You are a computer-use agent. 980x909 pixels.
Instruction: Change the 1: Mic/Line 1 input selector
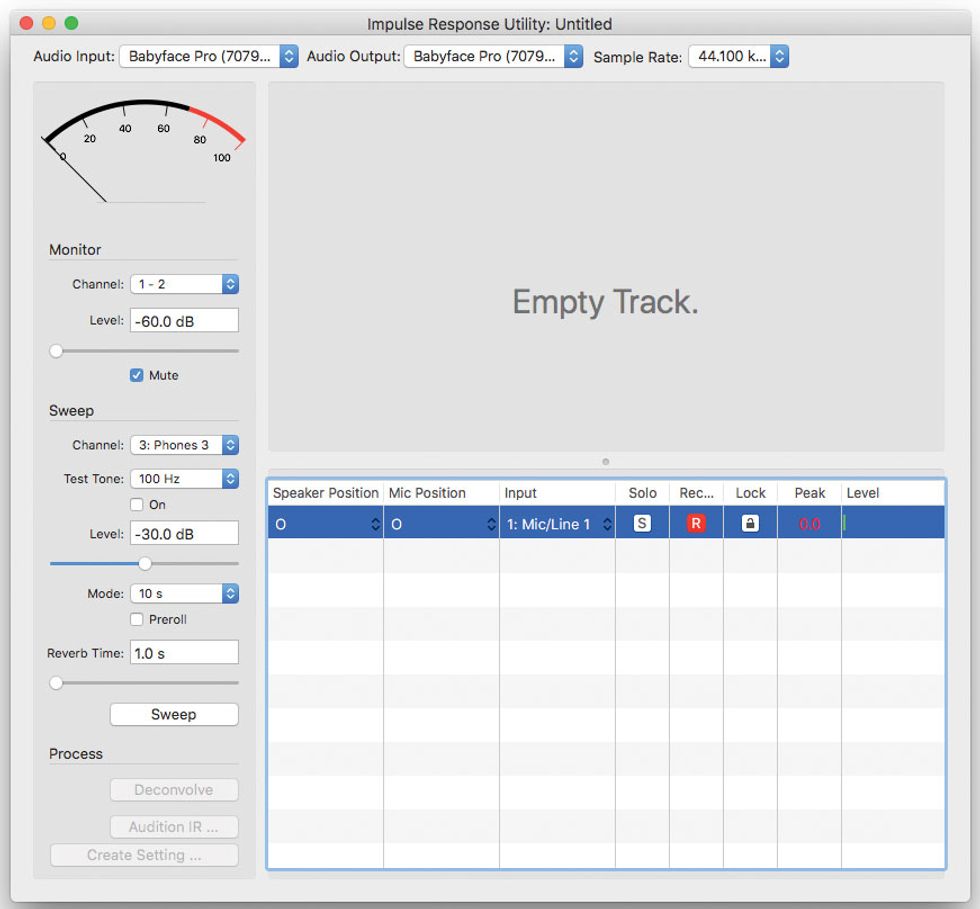tap(558, 524)
